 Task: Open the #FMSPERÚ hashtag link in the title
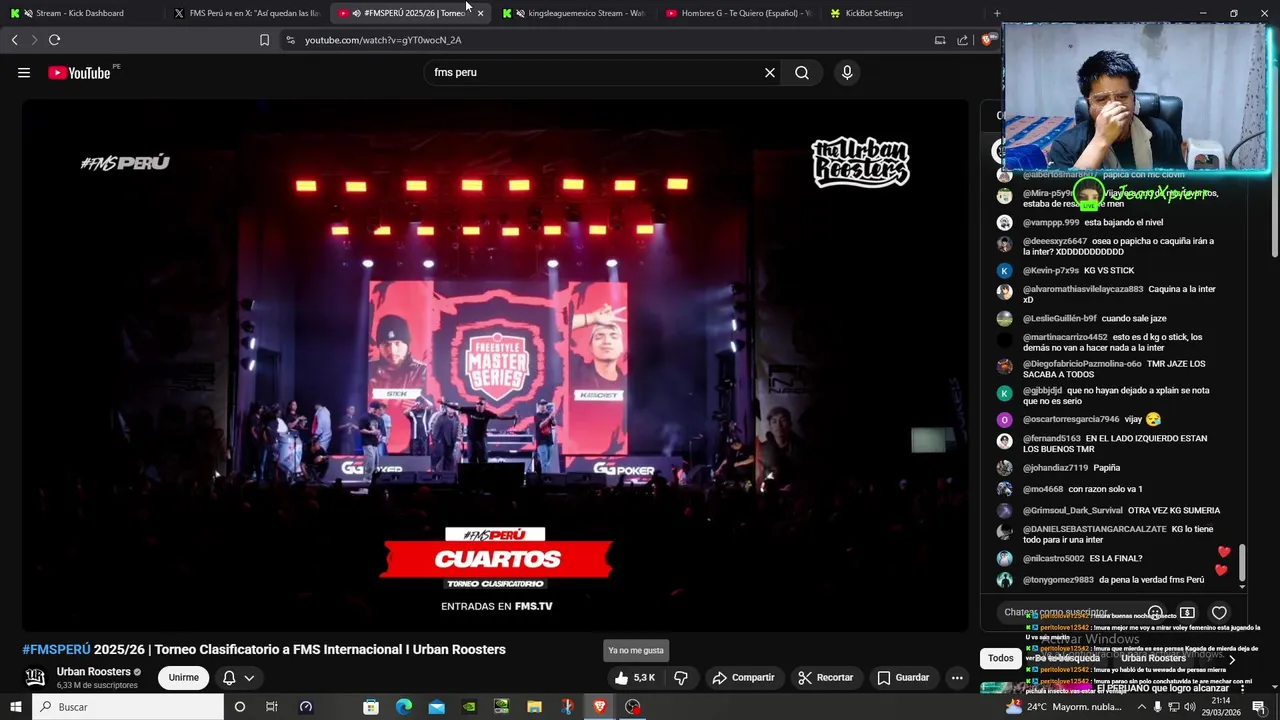[x=56, y=649]
